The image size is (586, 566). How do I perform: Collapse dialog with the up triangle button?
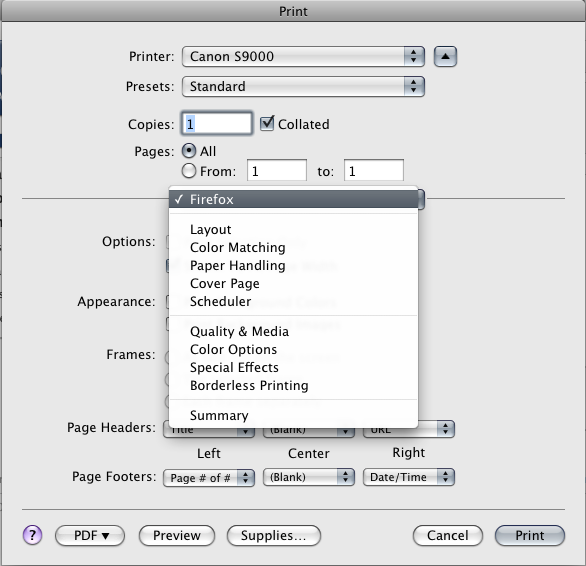click(445, 56)
